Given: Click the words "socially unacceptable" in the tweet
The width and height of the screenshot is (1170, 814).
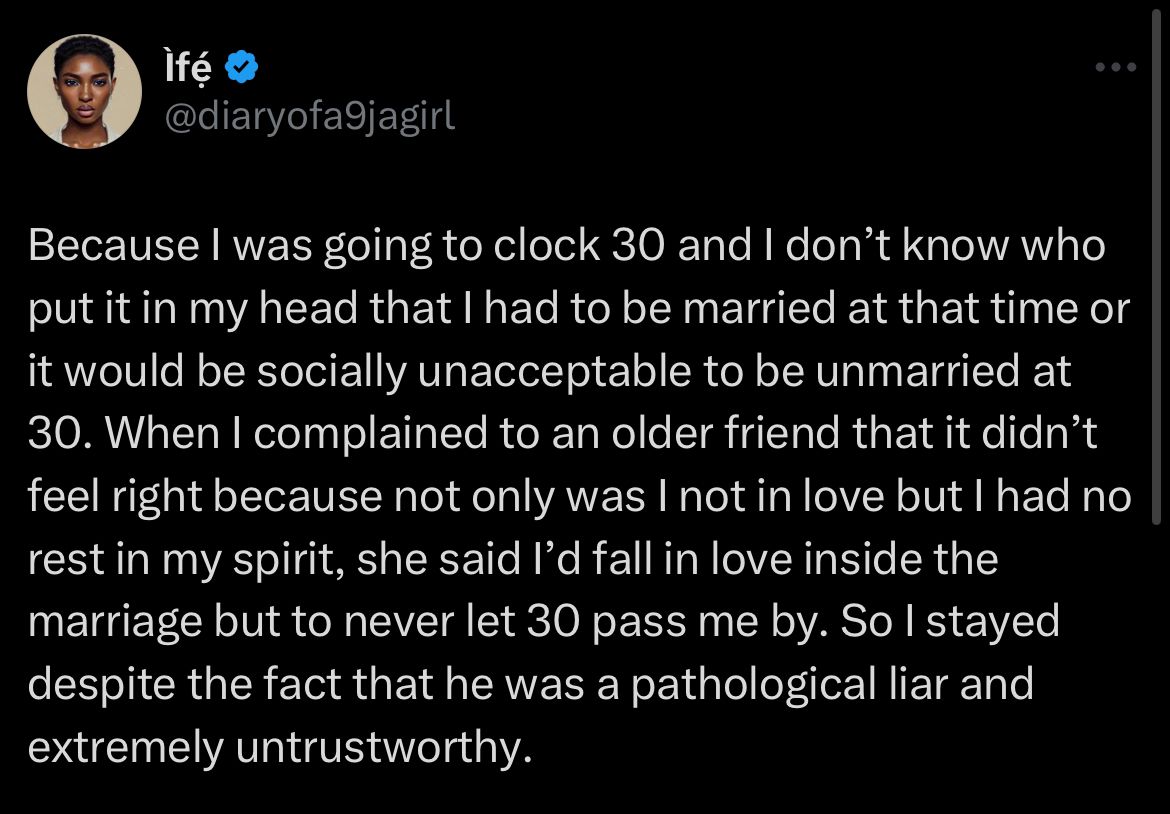Looking at the screenshot, I should (473, 372).
